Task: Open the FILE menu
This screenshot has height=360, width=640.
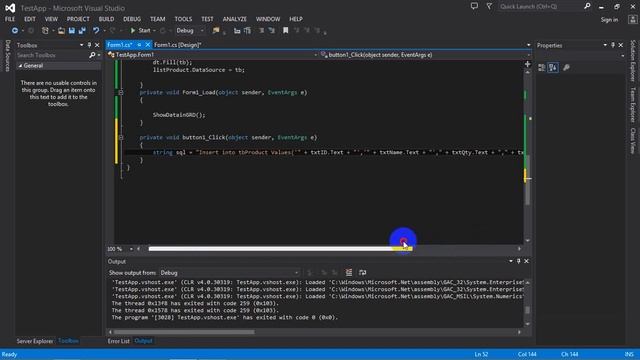Action: [10, 19]
